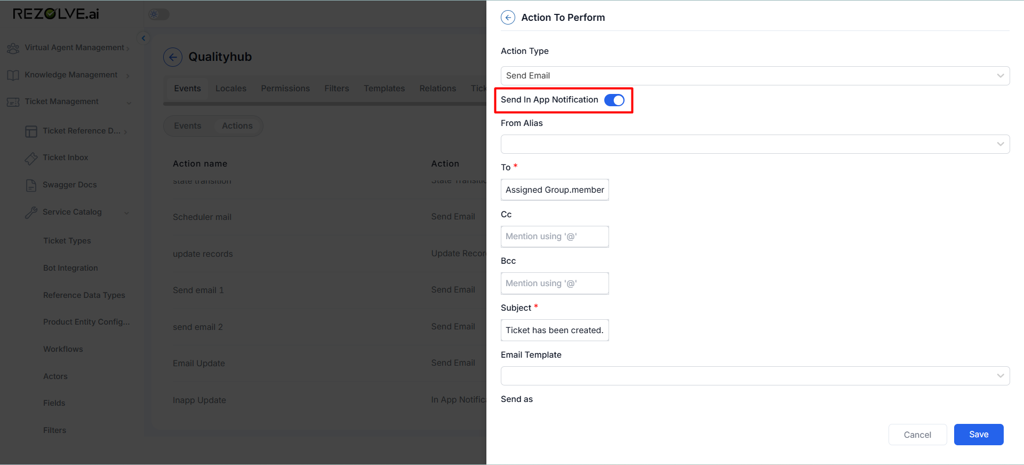Open Product Entity Config in sidebar
This screenshot has height=465, width=1024.
87,323
